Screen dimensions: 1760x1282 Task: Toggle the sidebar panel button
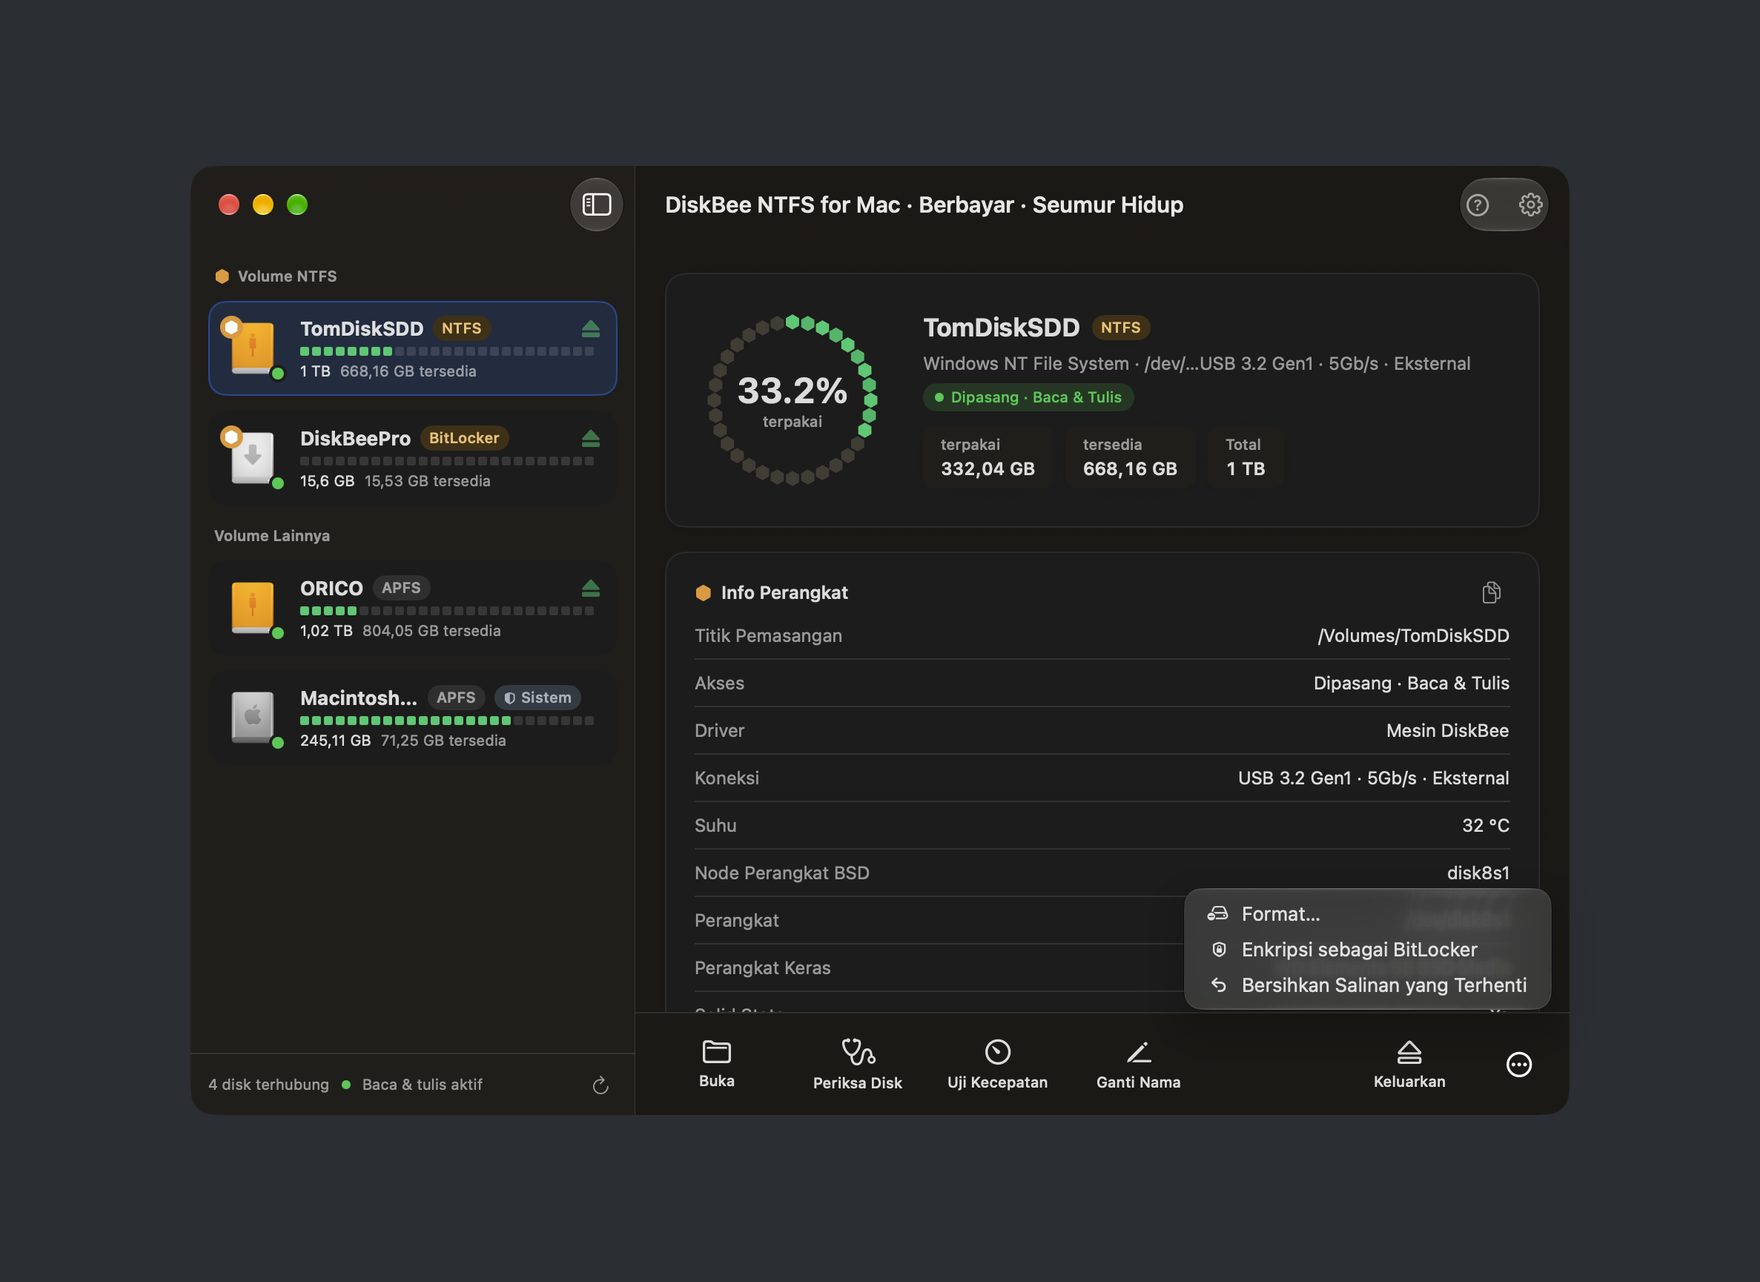coord(597,204)
